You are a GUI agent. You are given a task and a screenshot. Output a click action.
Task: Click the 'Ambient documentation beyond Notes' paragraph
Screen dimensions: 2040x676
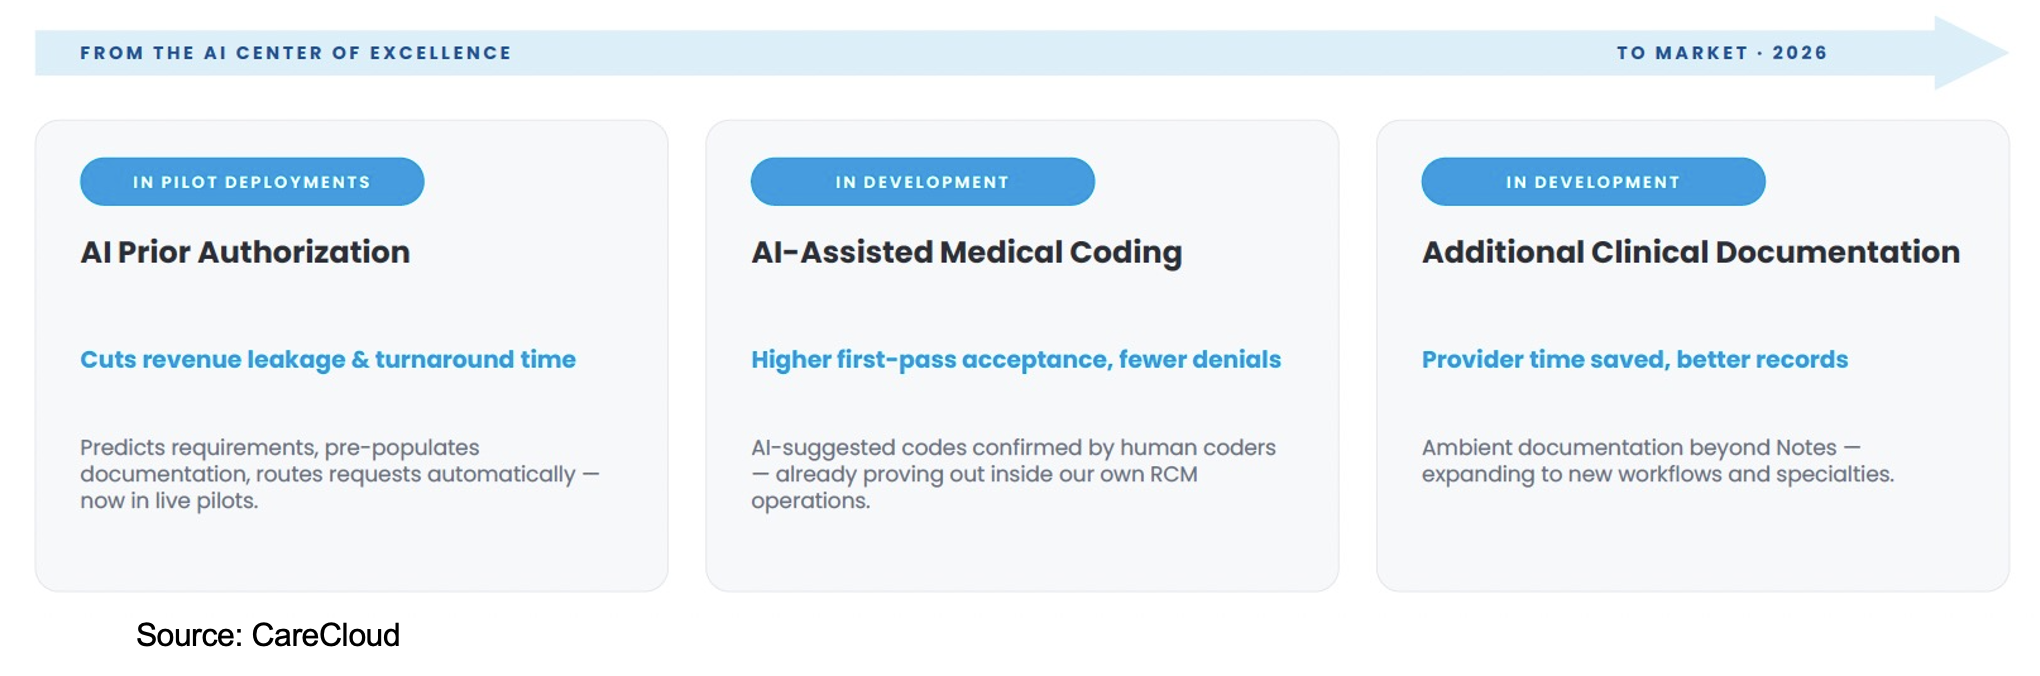[x=1658, y=461]
